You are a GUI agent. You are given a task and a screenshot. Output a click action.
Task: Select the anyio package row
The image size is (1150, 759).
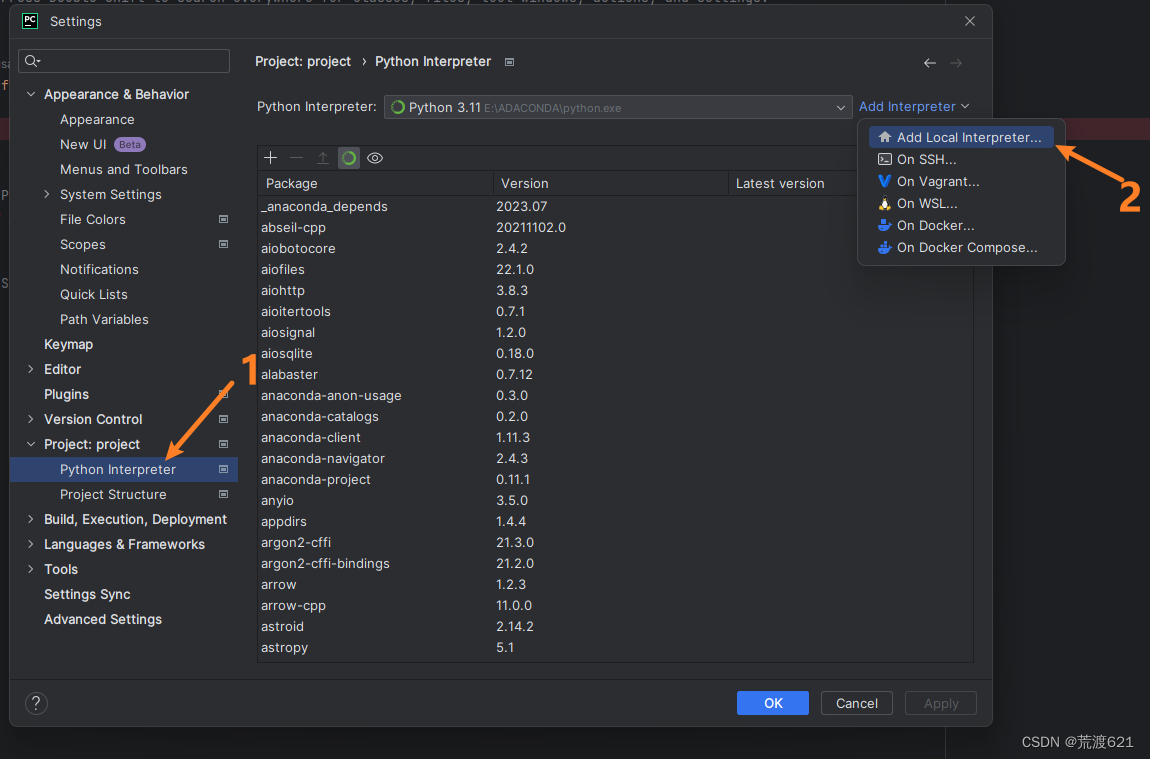(615, 500)
